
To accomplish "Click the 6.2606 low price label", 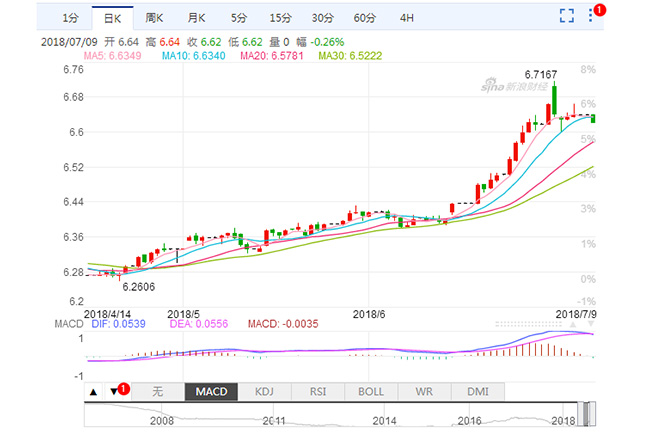I will (x=139, y=287).
